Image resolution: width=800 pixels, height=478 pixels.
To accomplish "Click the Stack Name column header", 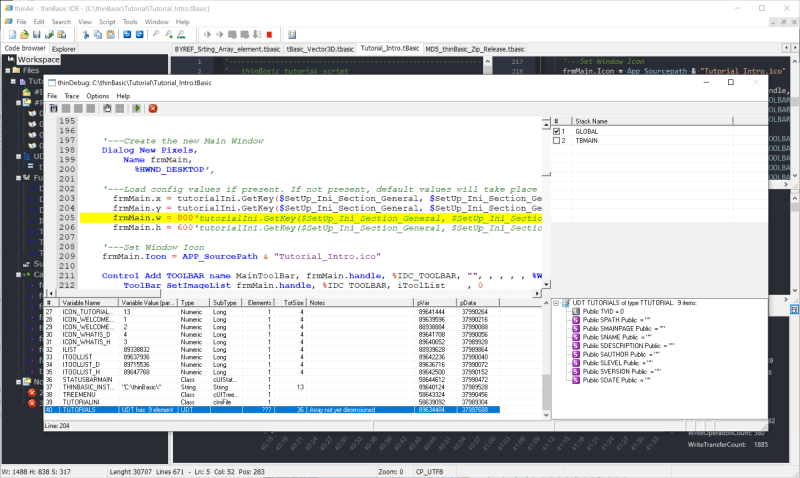I will coord(652,121).
